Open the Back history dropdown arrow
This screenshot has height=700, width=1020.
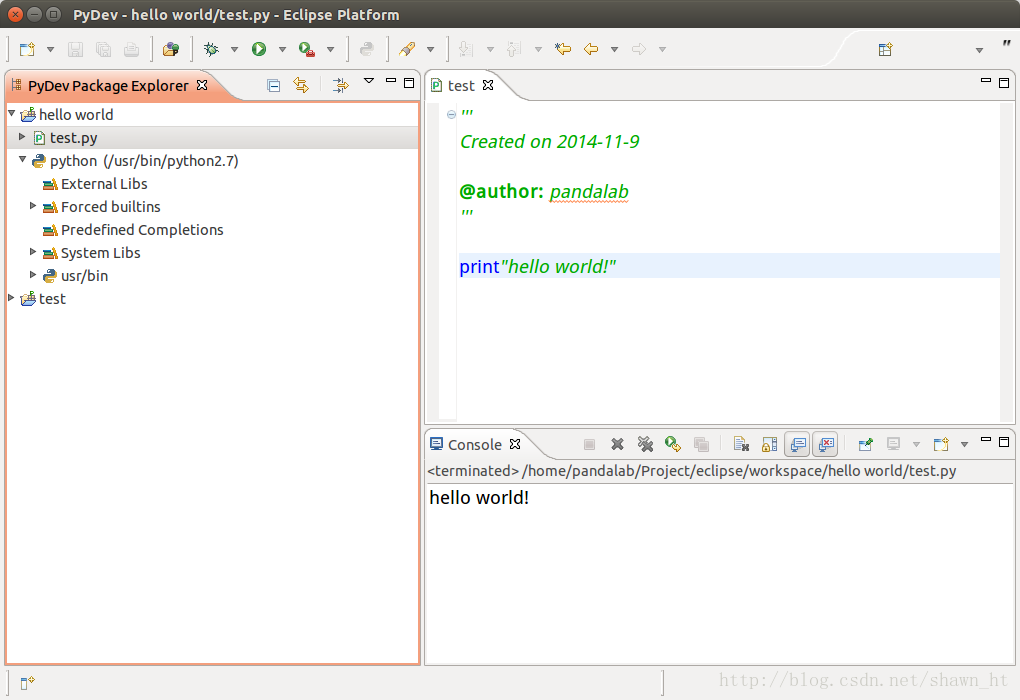coord(614,49)
